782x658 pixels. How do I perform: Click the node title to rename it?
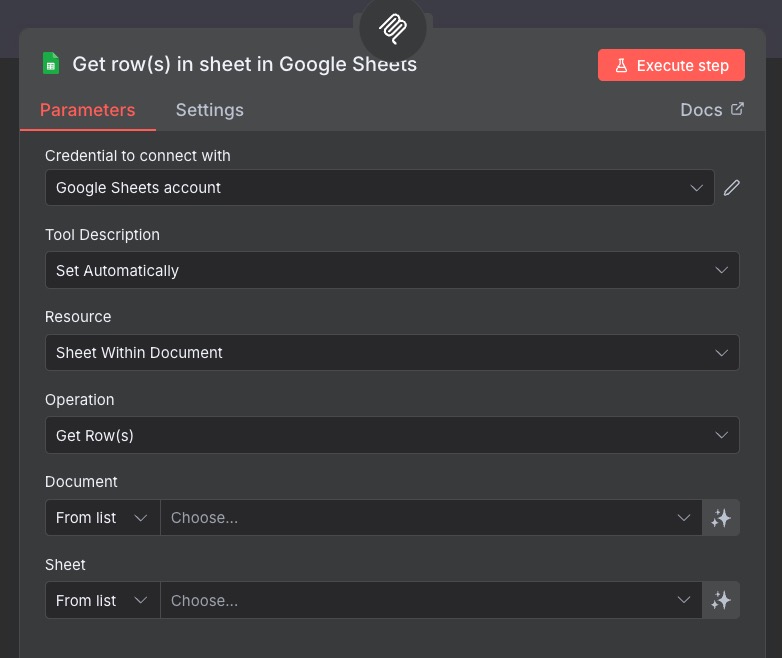[x=244, y=64]
